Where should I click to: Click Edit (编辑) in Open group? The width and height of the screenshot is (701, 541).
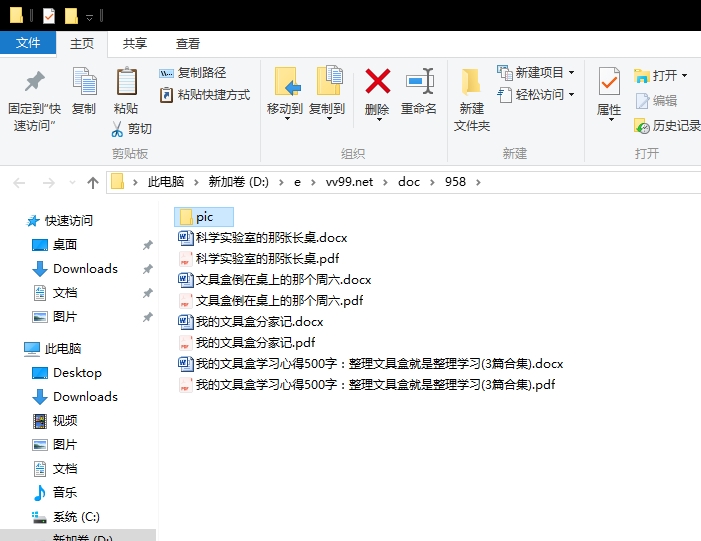656,101
